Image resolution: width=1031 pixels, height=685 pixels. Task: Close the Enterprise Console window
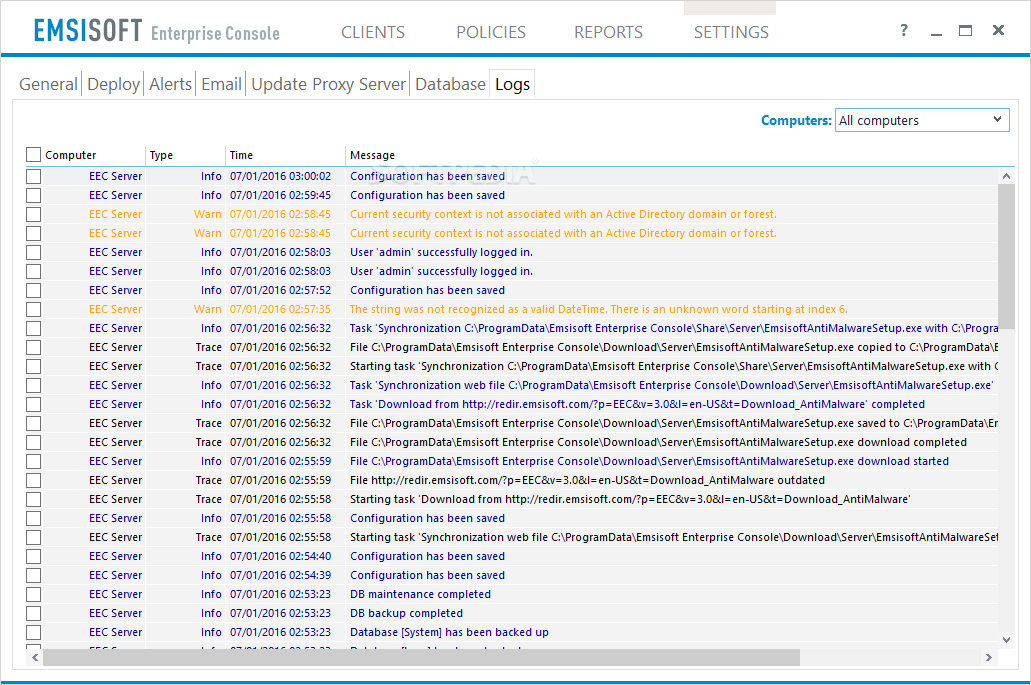pyautogui.click(x=998, y=30)
